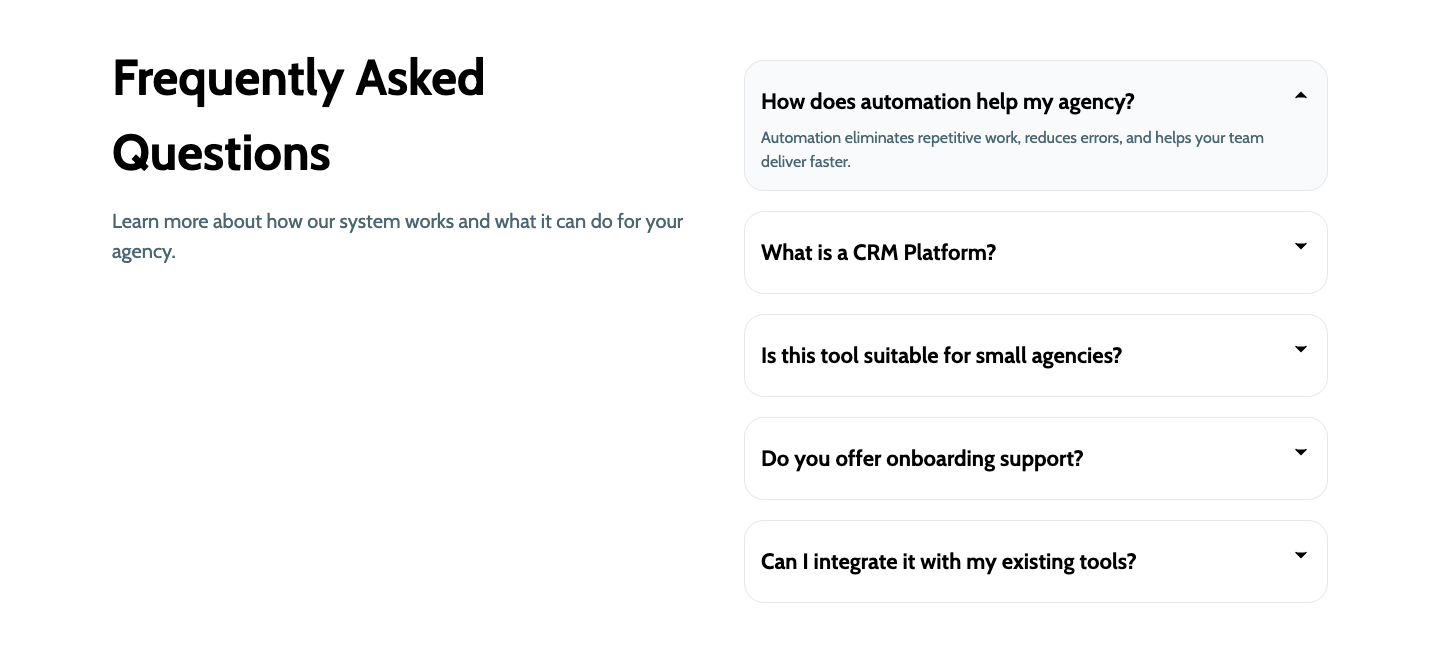This screenshot has height=663, width=1440.
Task: Click 'How does automation help my agency?' title
Action: pos(947,102)
